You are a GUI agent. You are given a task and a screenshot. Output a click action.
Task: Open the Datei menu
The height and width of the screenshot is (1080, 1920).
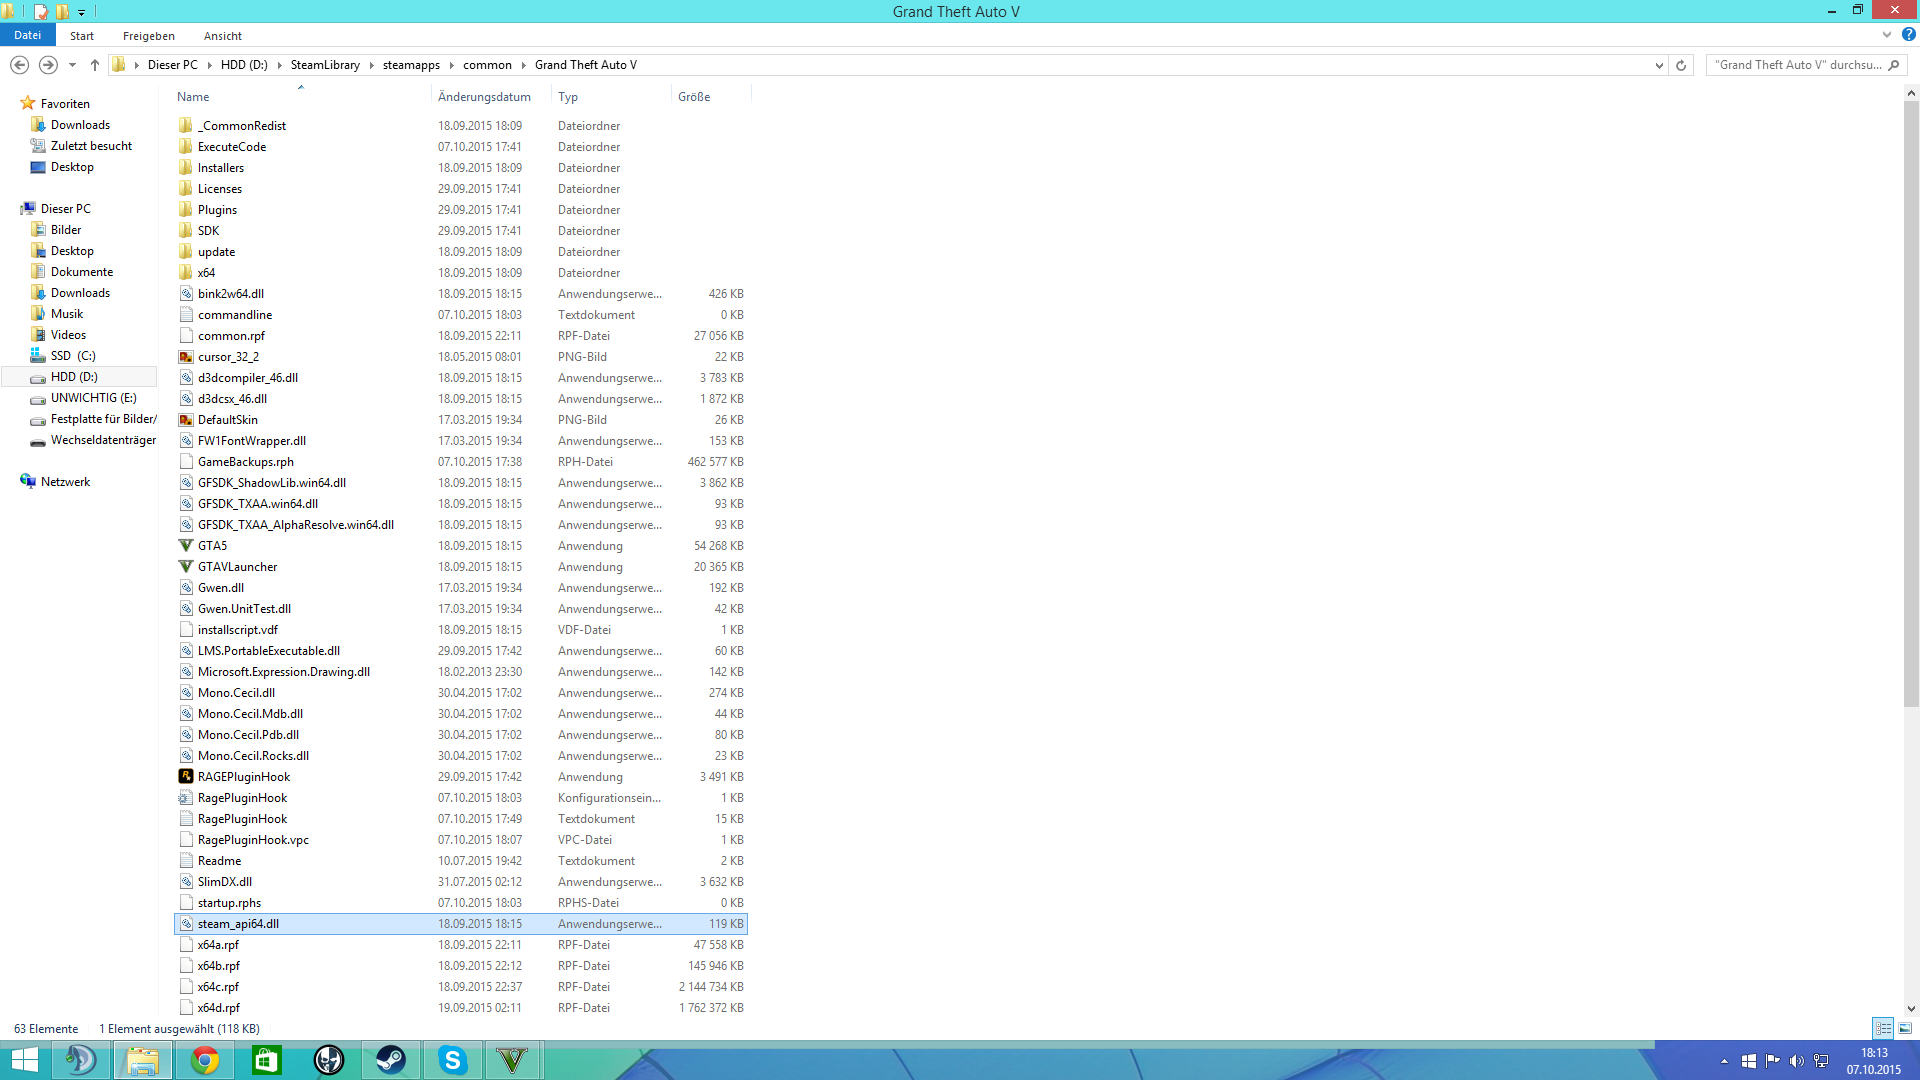coord(27,35)
